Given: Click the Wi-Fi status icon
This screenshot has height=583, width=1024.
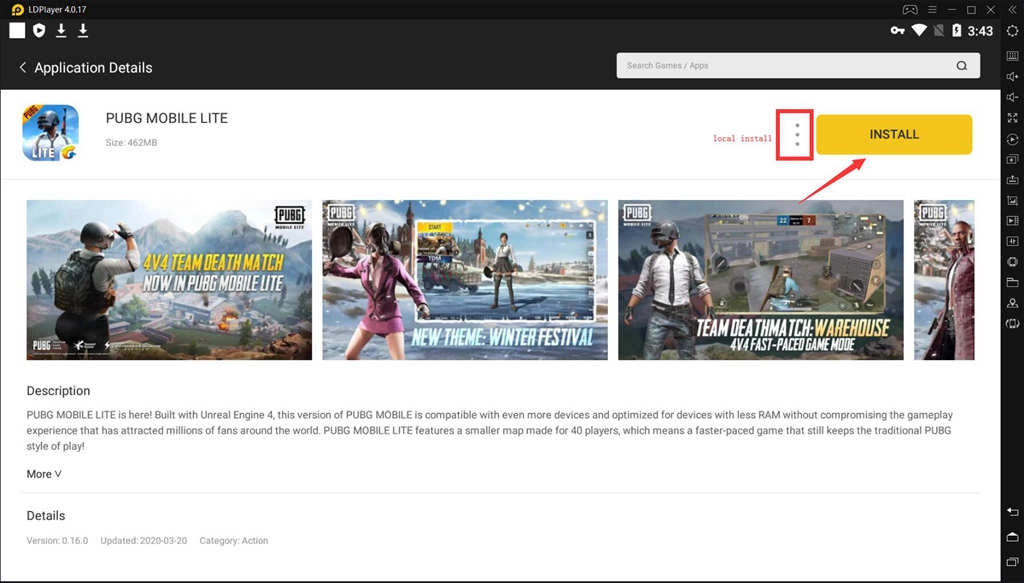Looking at the screenshot, I should [919, 31].
